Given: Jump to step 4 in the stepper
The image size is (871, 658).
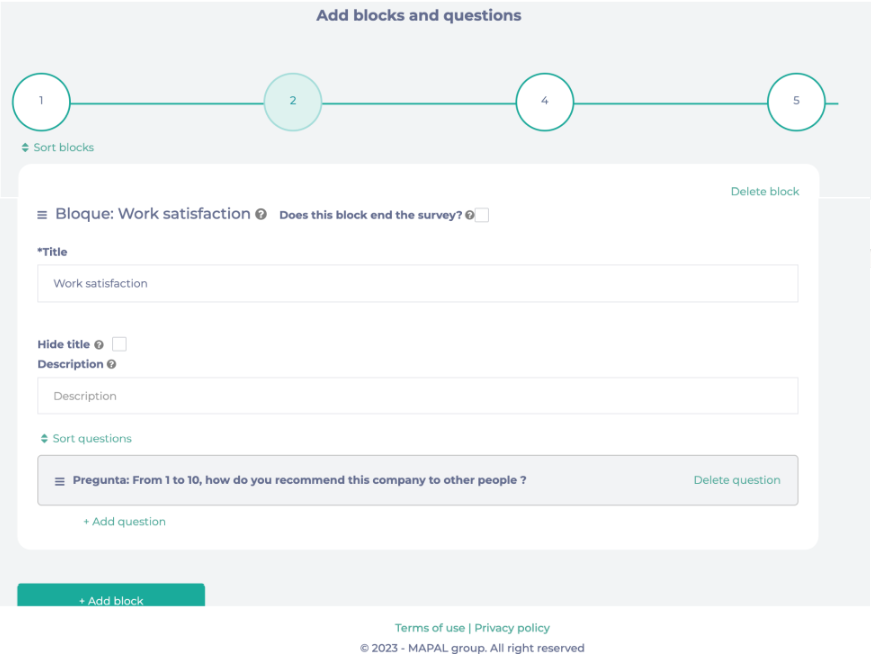Looking at the screenshot, I should (545, 101).
